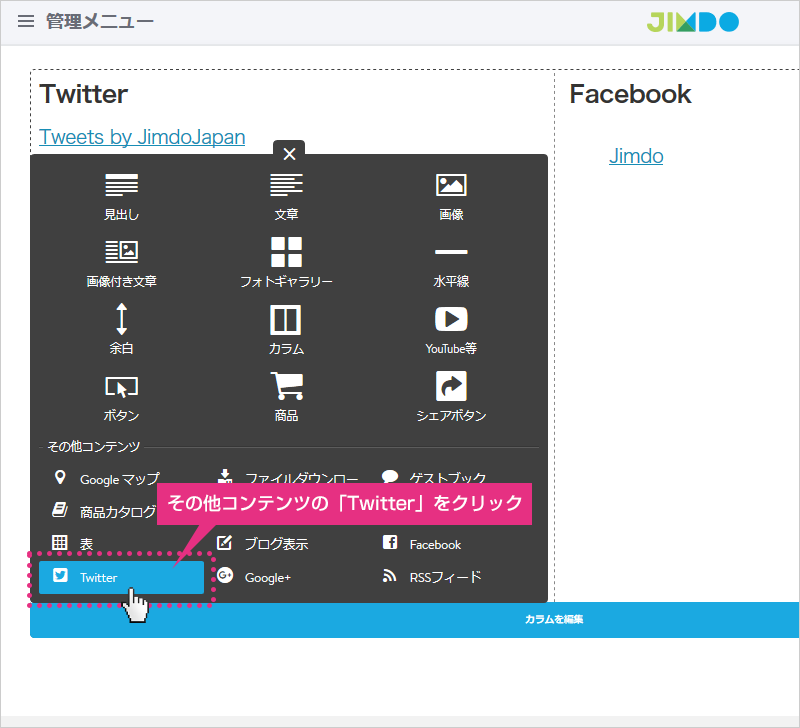Choose the ブログ表示 option
This screenshot has height=728, width=800.
pos(262,544)
